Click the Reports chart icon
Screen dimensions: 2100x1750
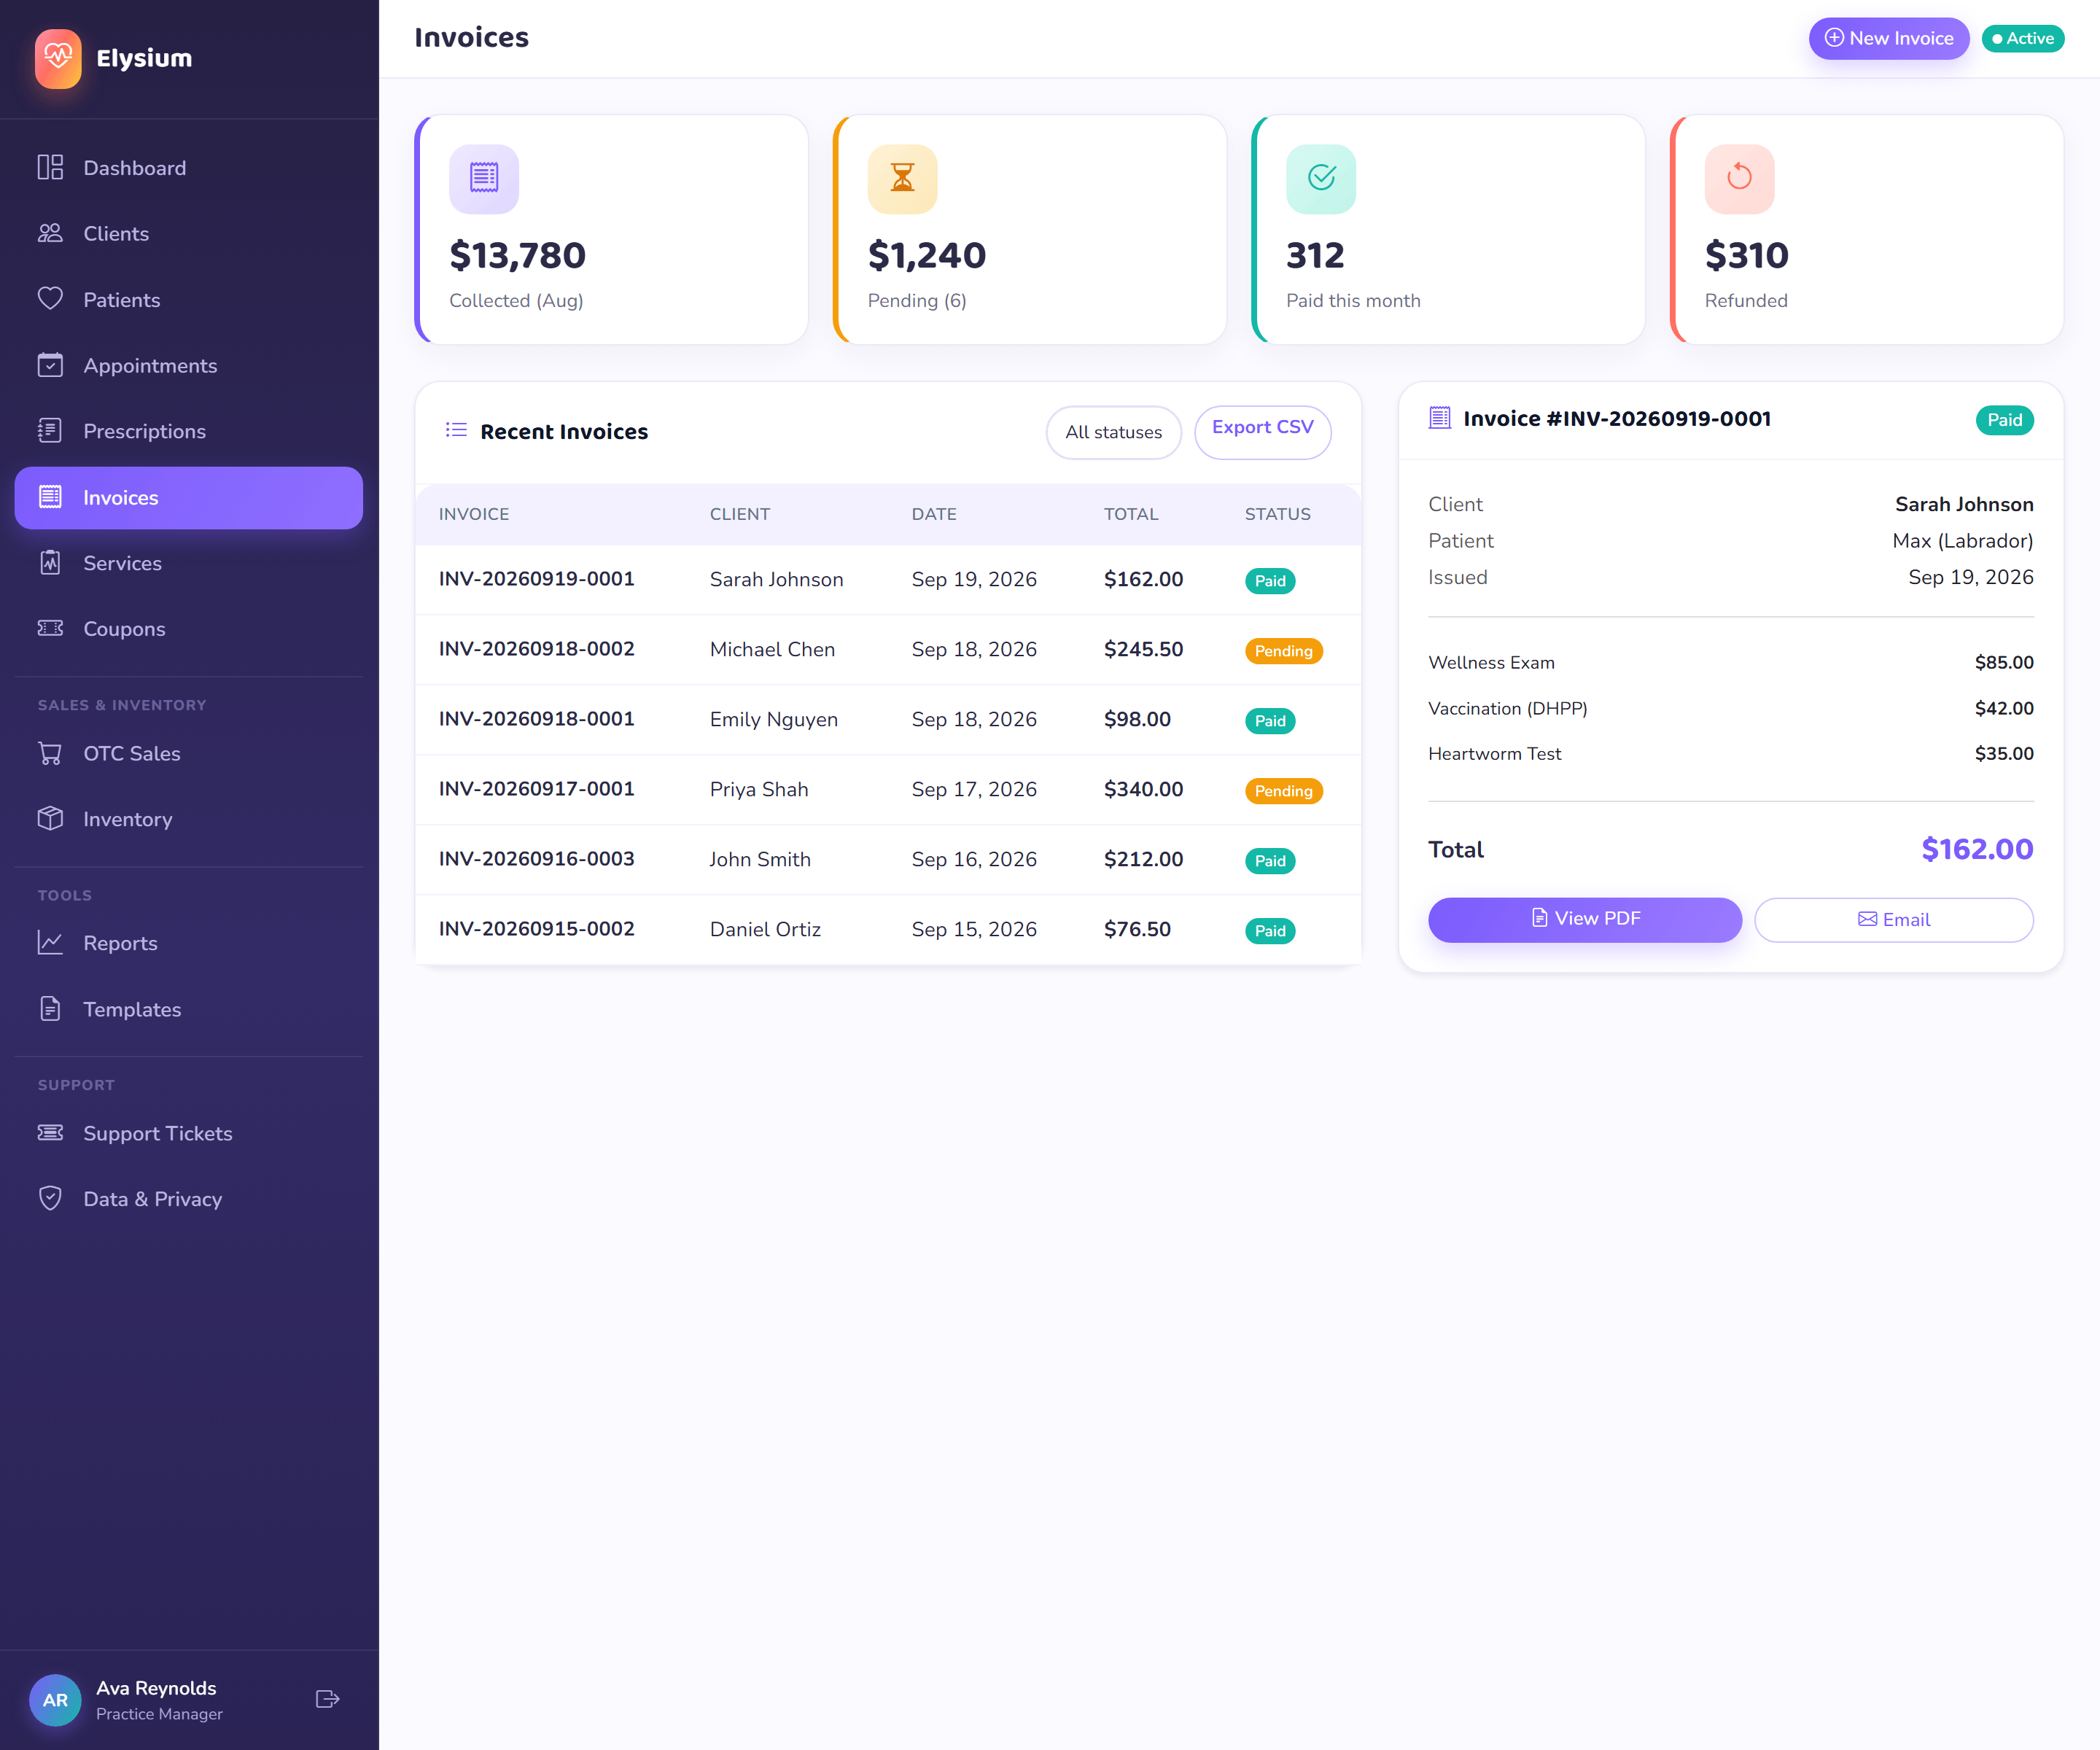[x=50, y=943]
